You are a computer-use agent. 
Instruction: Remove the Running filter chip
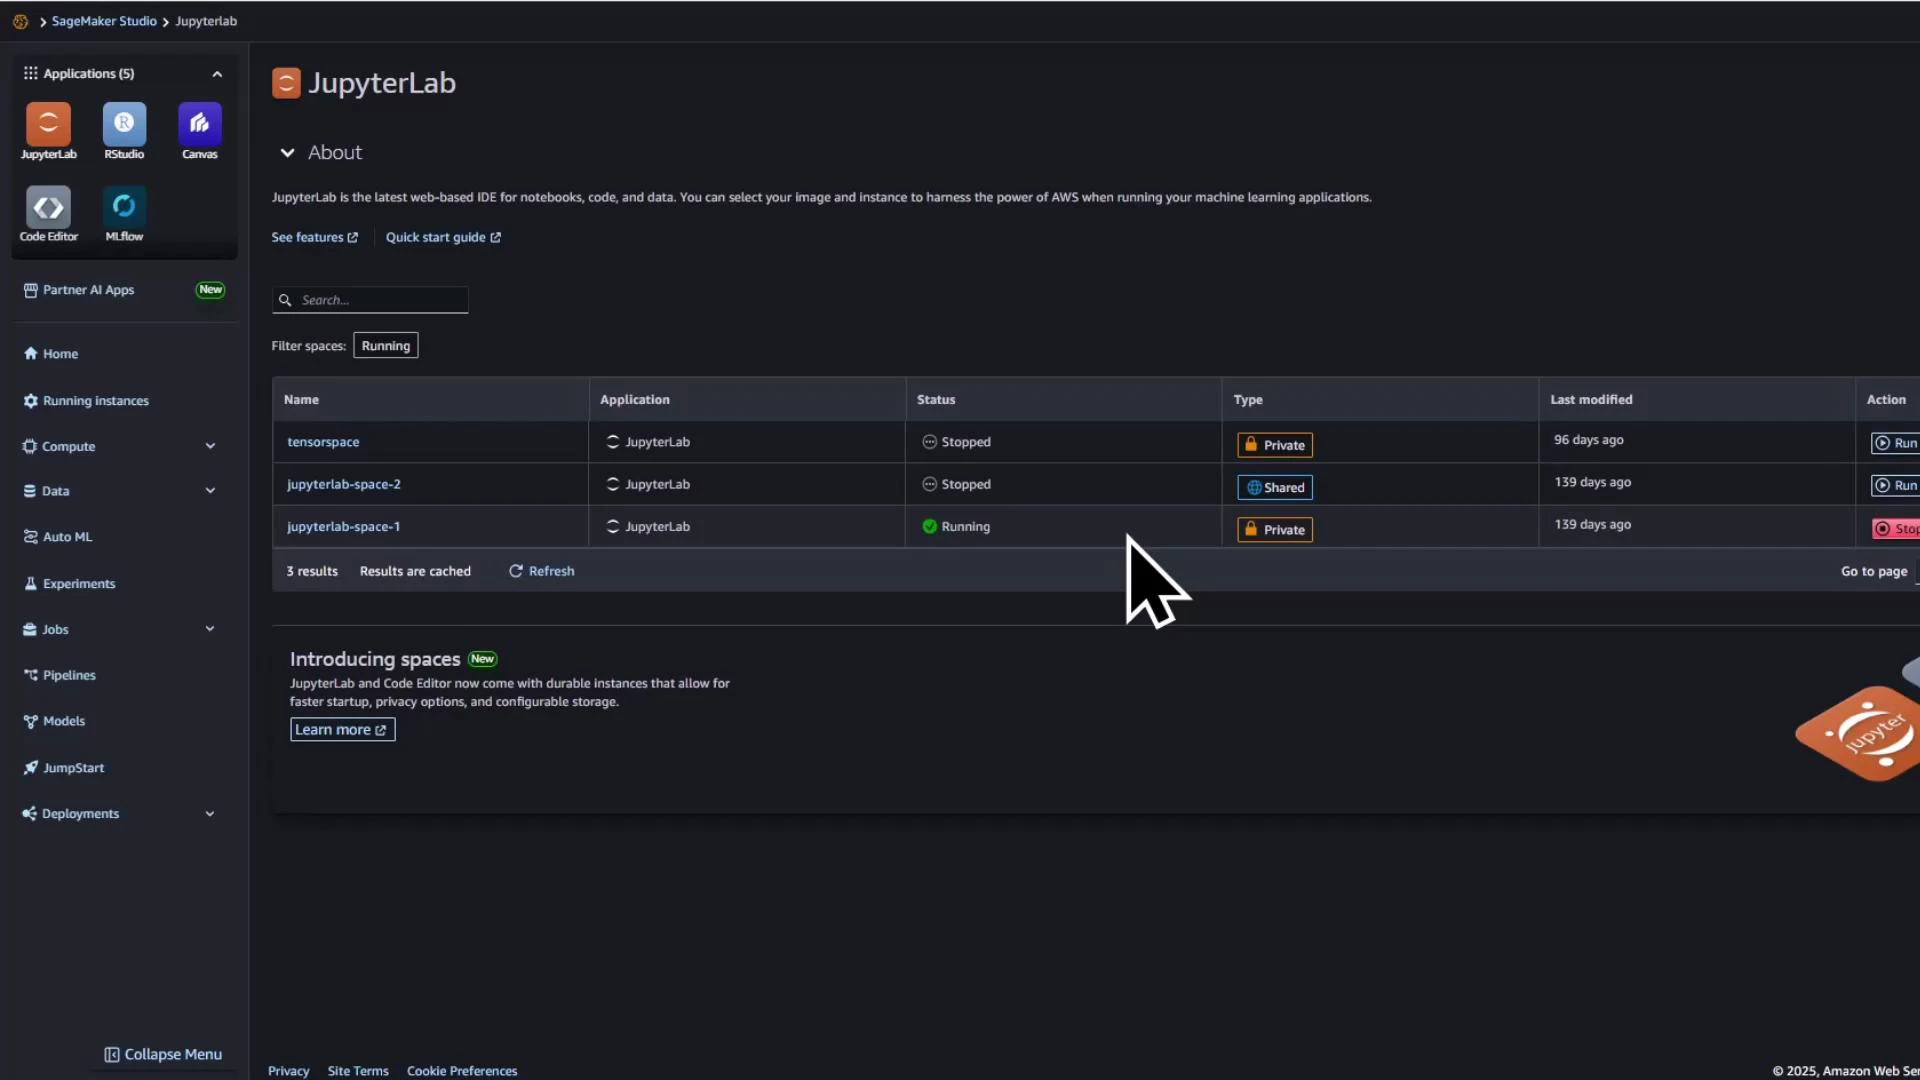pyautogui.click(x=386, y=345)
